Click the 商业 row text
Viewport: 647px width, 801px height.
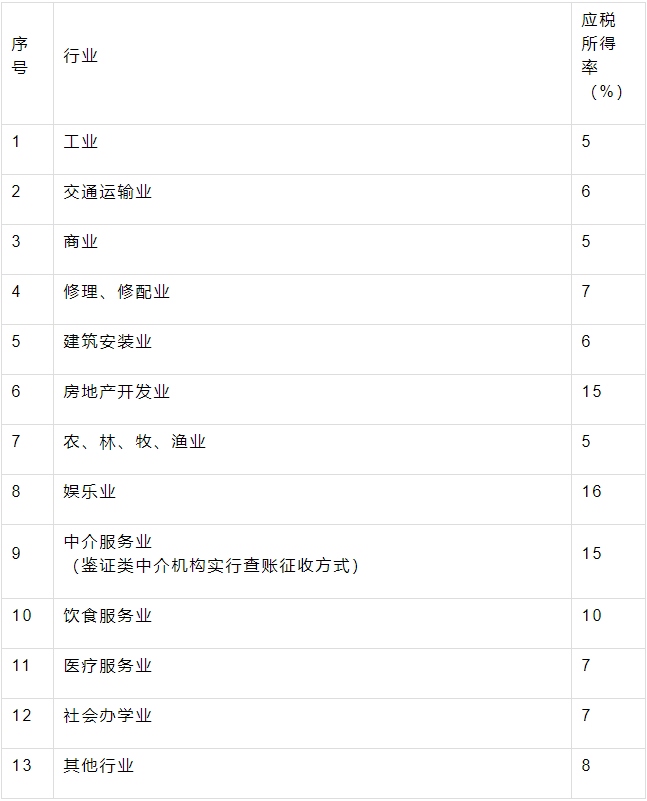point(81,241)
